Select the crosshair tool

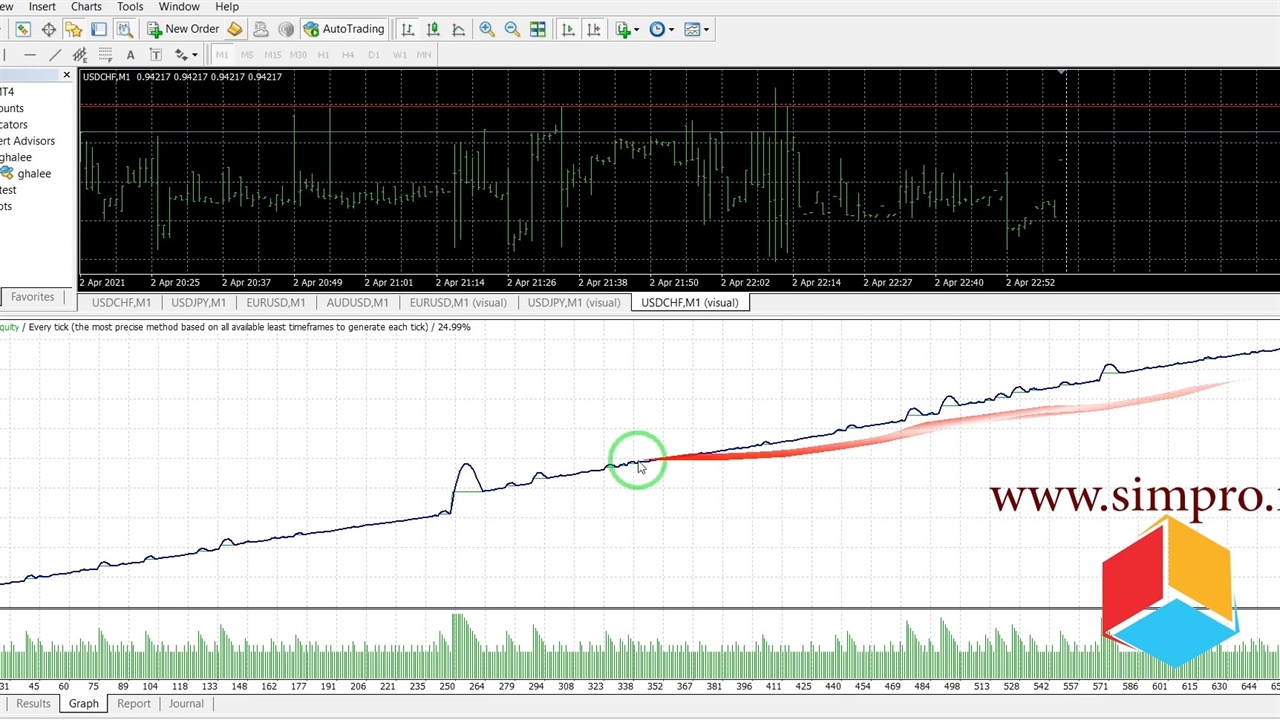point(48,29)
